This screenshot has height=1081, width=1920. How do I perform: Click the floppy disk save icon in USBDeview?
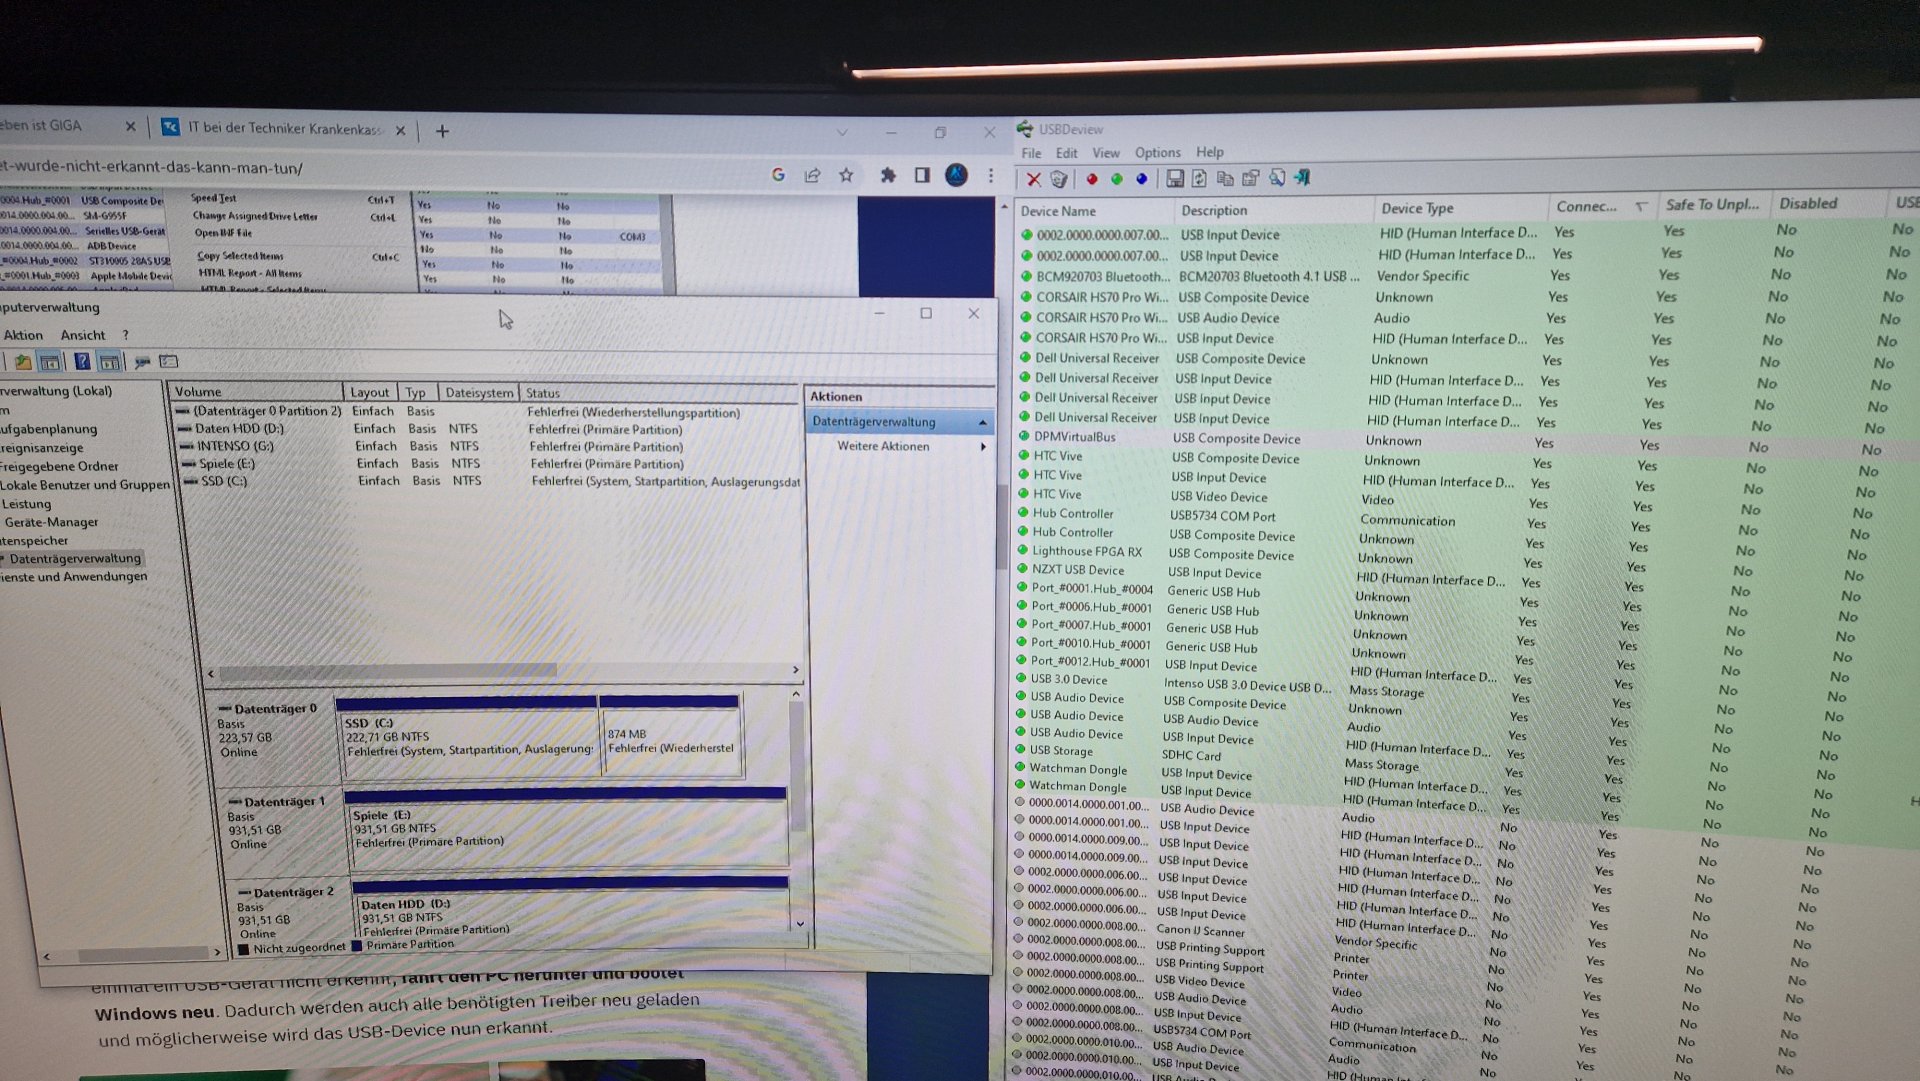(1175, 178)
